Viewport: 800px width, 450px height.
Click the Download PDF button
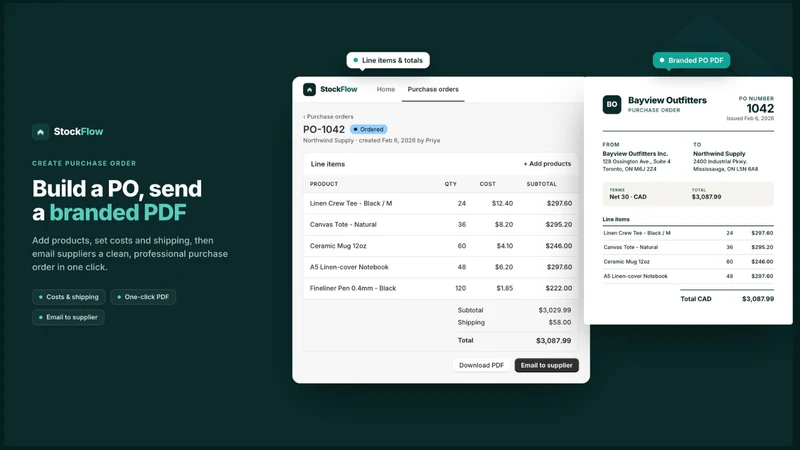coord(481,365)
